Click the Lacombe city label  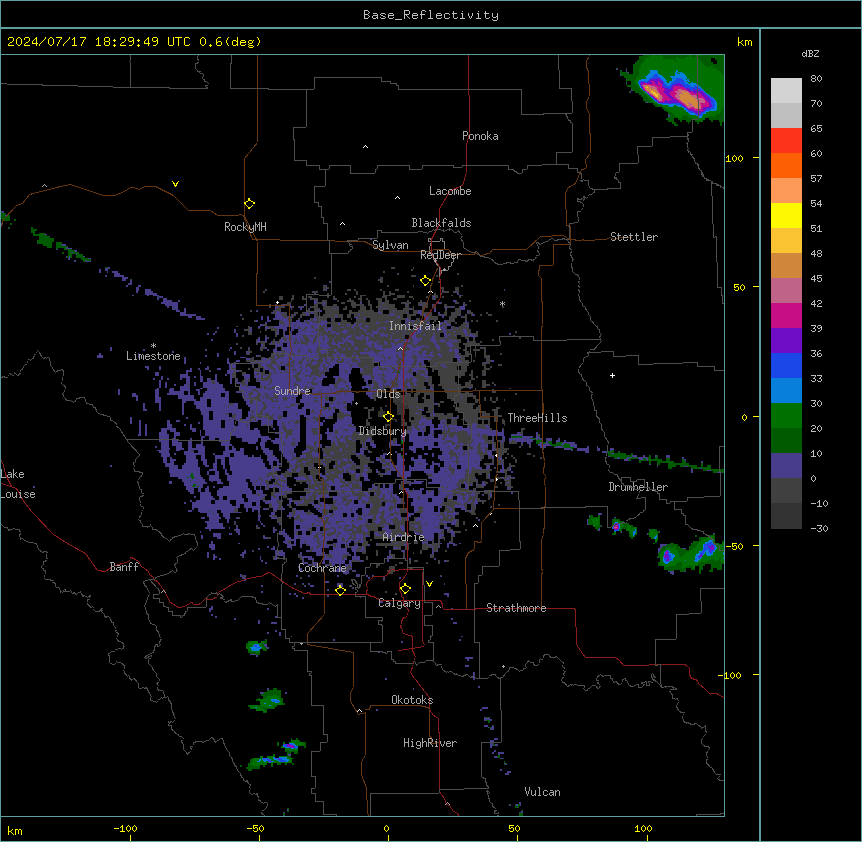tap(450, 191)
